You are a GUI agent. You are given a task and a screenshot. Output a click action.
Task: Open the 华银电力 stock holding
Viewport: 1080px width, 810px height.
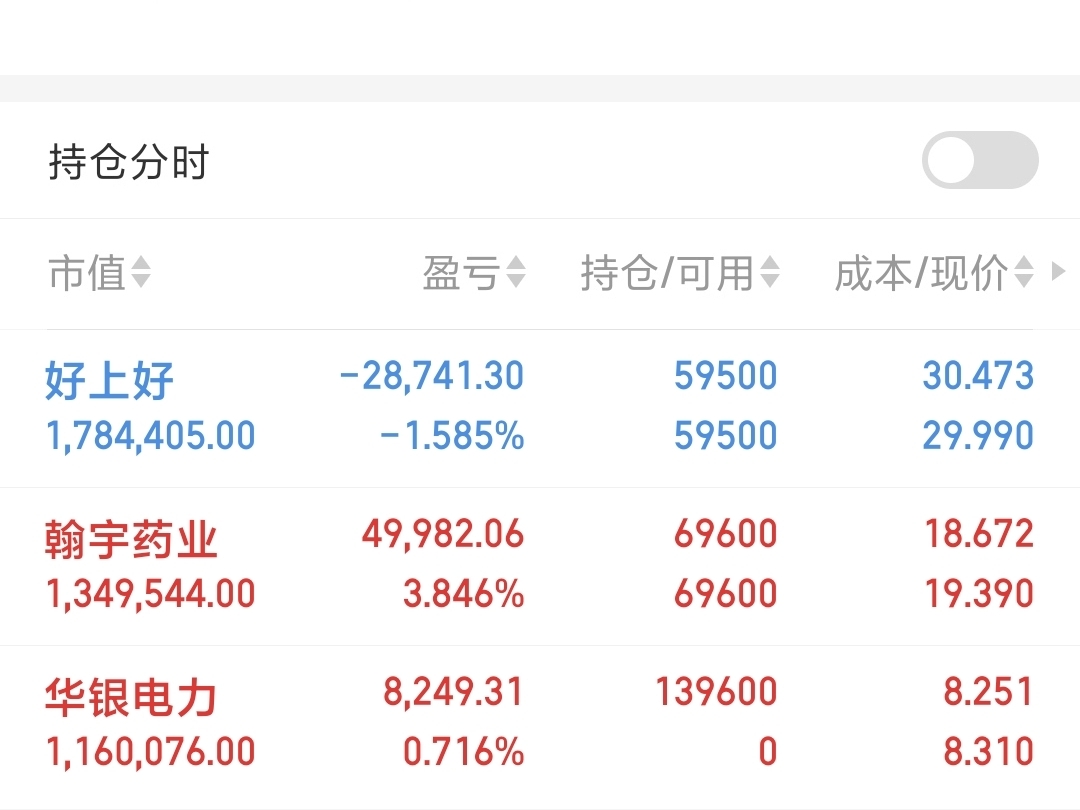tap(540, 725)
